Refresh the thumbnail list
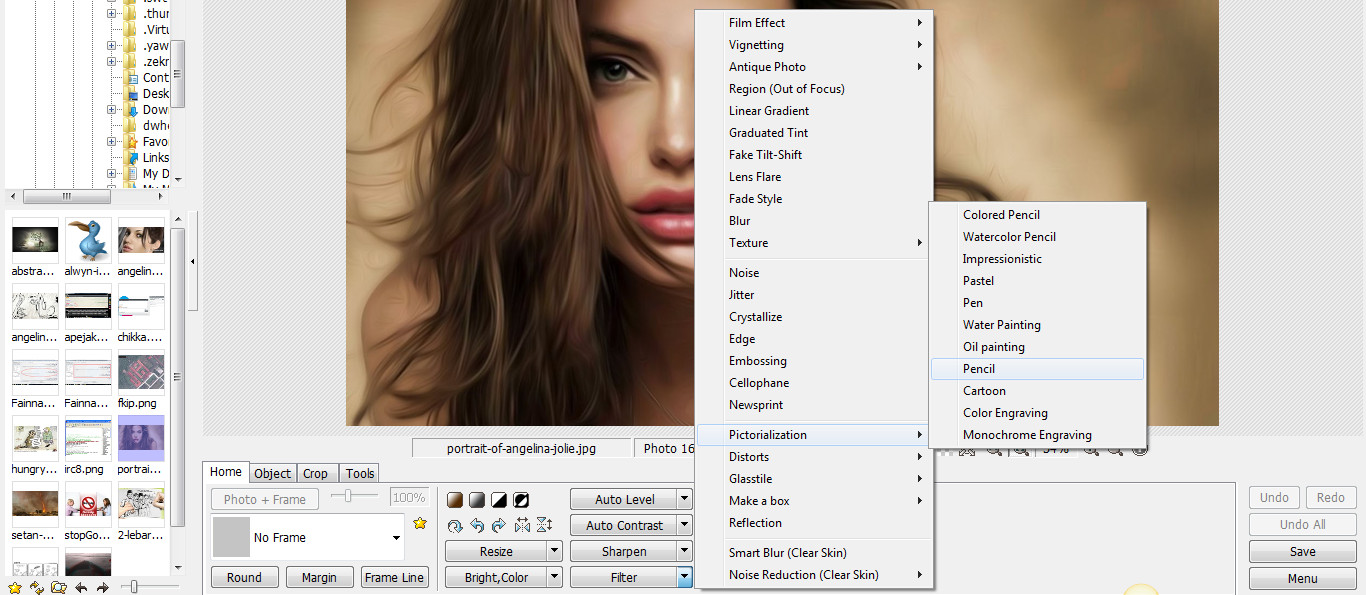The height and width of the screenshot is (595, 1366). point(37,587)
